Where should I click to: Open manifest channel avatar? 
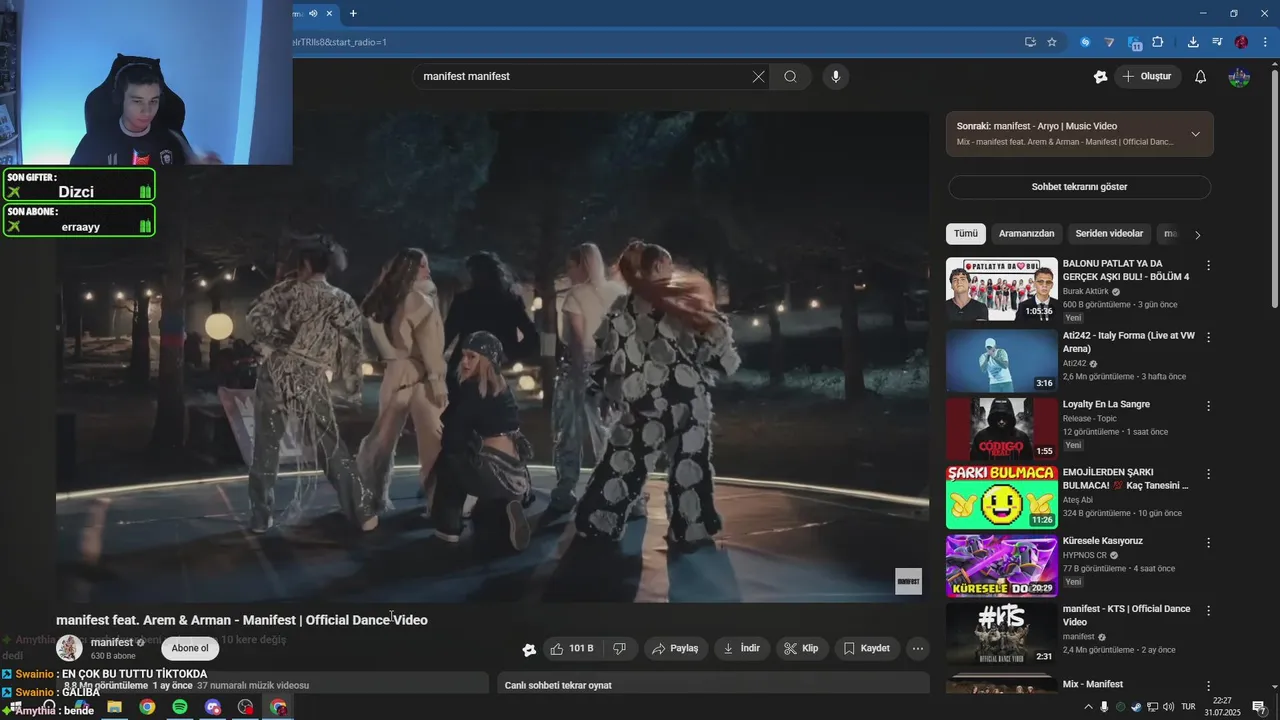click(x=69, y=648)
